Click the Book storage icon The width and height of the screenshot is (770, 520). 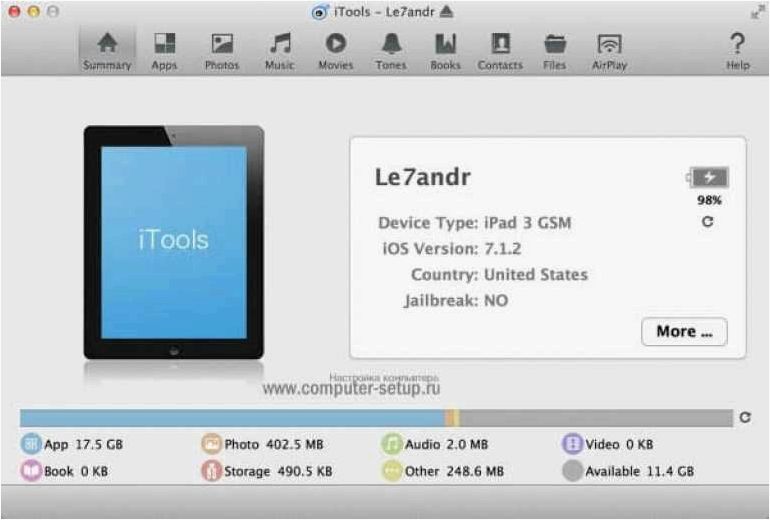pos(31,470)
